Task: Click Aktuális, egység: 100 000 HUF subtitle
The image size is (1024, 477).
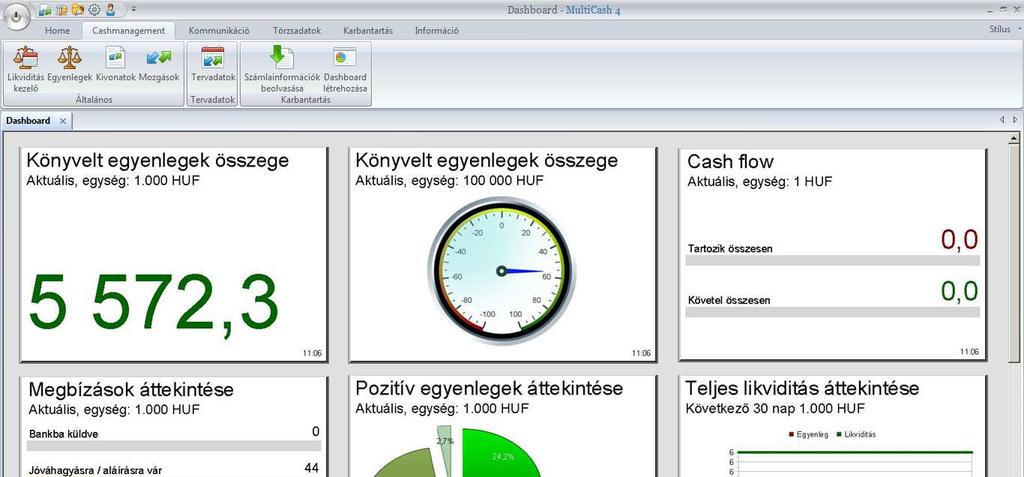Action: click(449, 180)
